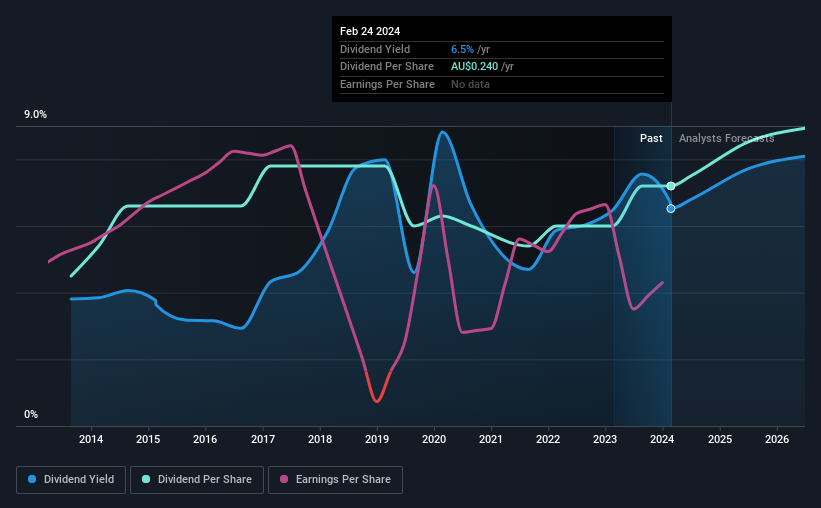Click the 2026 x-axis year label
Viewport: 821px width, 508px height.
coord(777,439)
